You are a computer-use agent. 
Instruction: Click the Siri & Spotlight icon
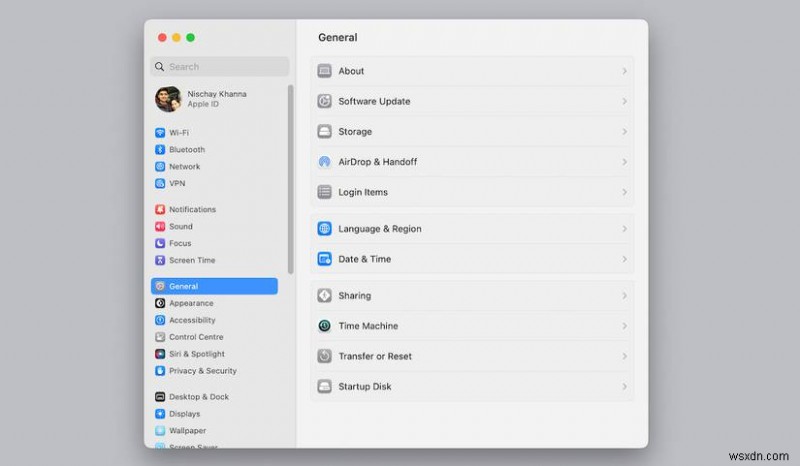pos(160,354)
